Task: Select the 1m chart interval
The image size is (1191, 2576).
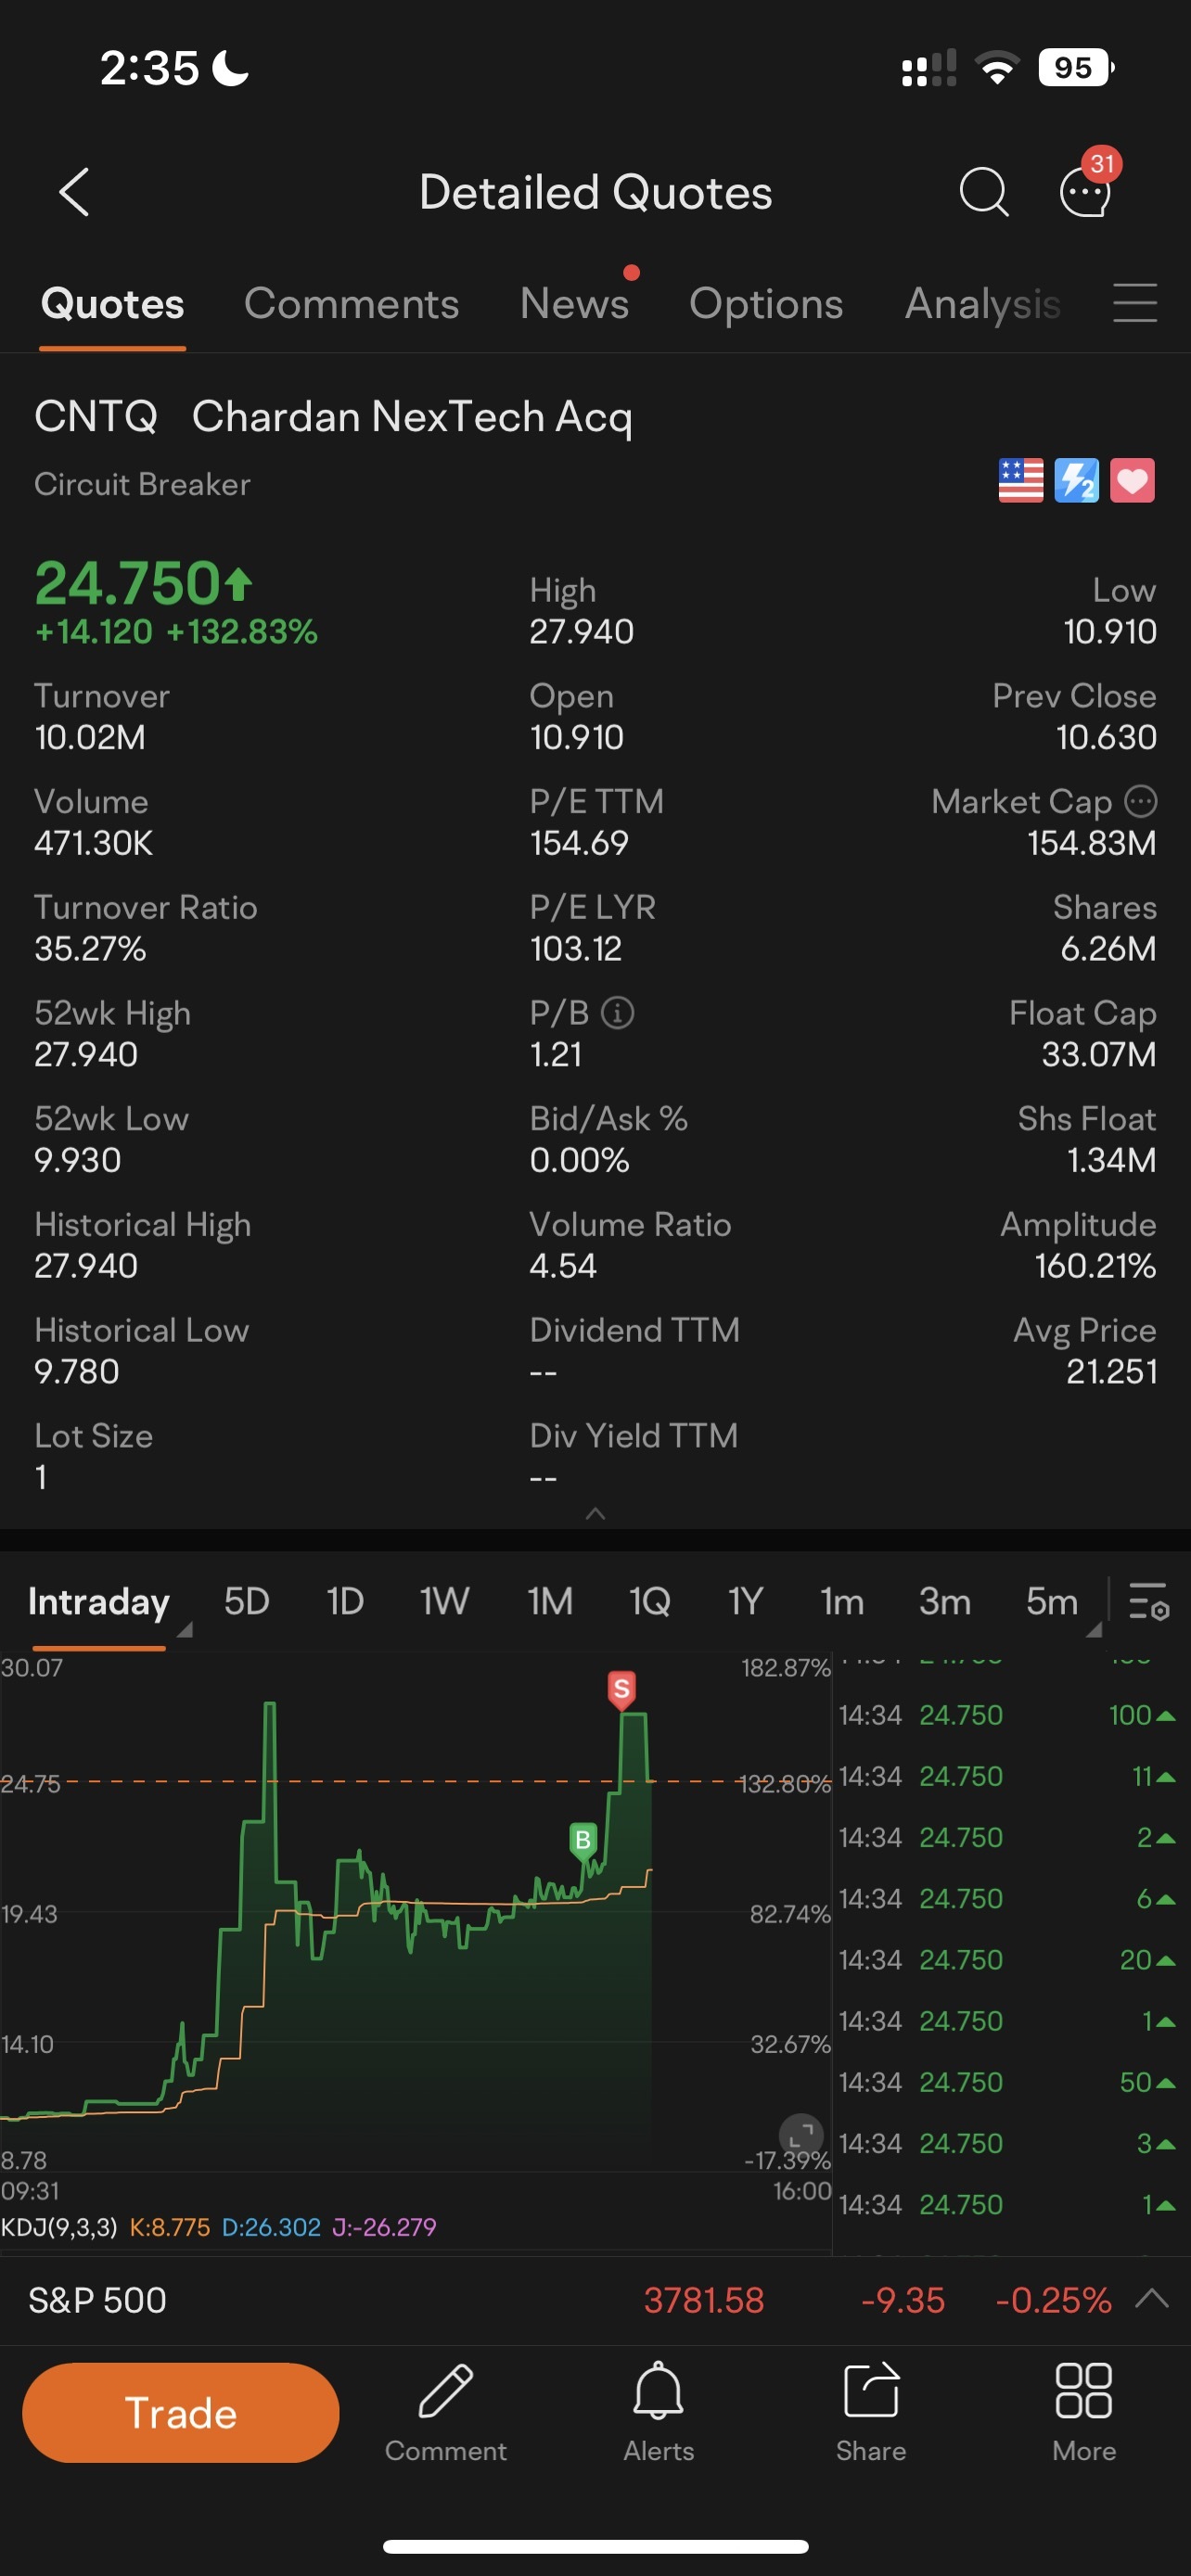Action: coord(842,1602)
